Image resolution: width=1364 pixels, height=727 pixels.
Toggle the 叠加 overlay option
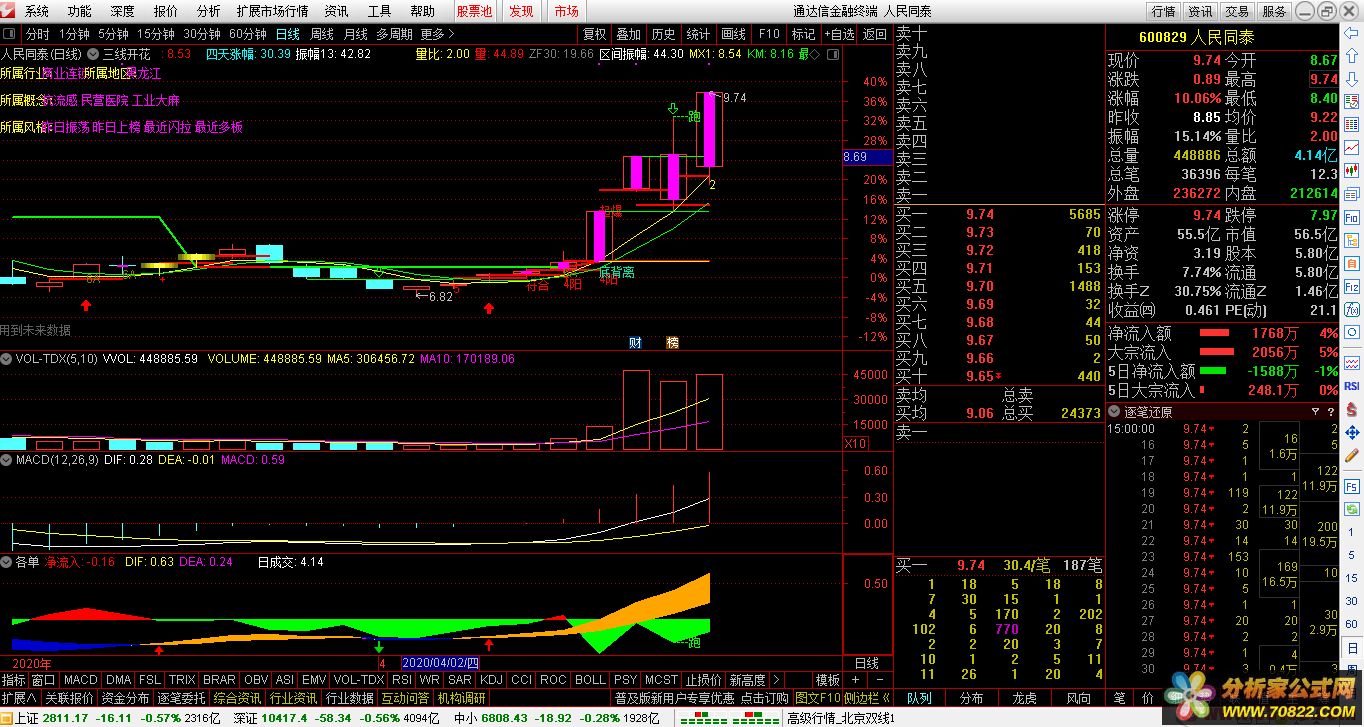[629, 34]
